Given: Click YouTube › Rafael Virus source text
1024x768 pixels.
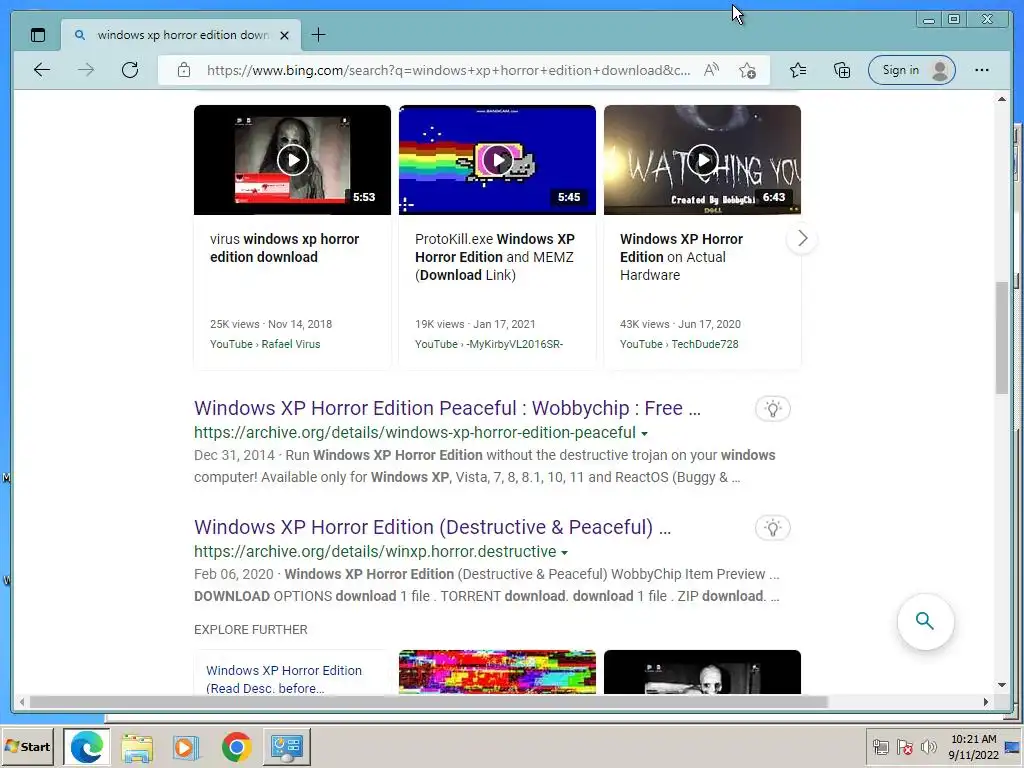Looking at the screenshot, I should 265,344.
